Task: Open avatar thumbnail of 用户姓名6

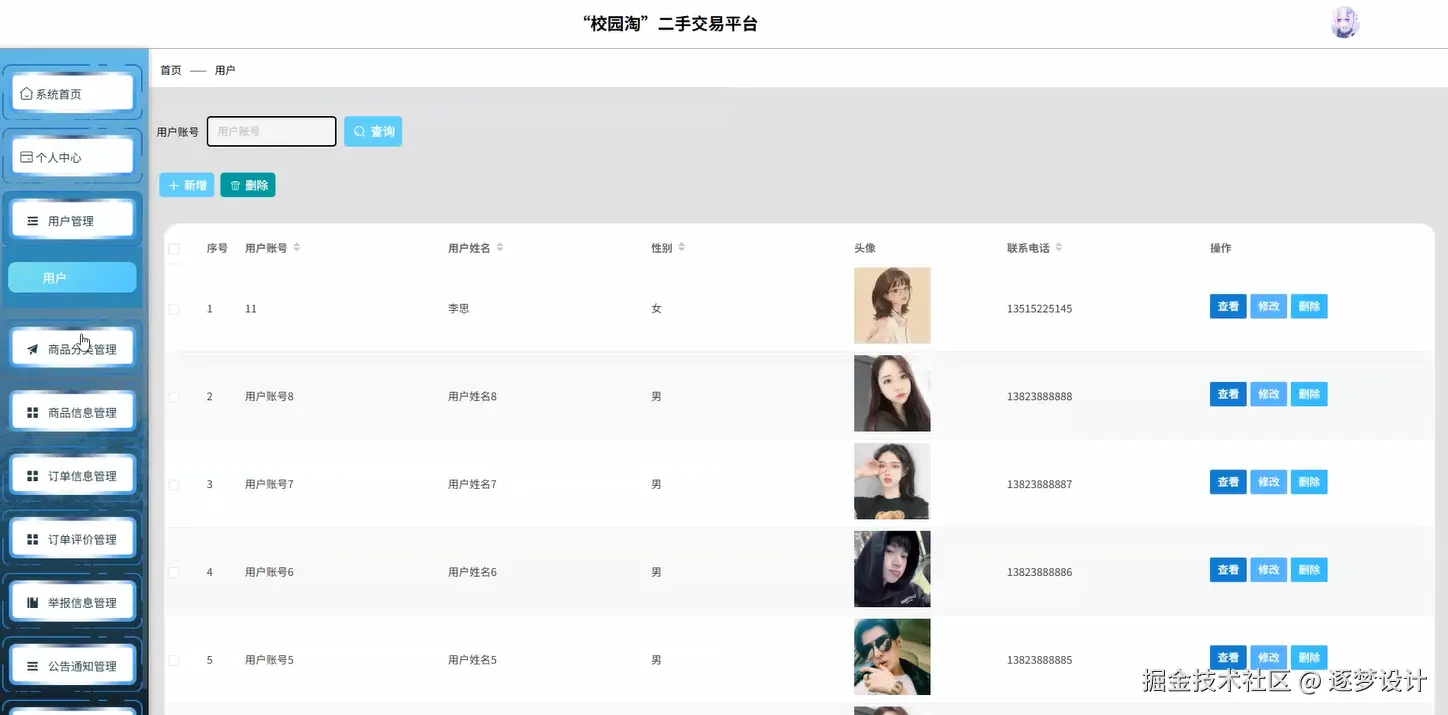Action: (x=892, y=569)
